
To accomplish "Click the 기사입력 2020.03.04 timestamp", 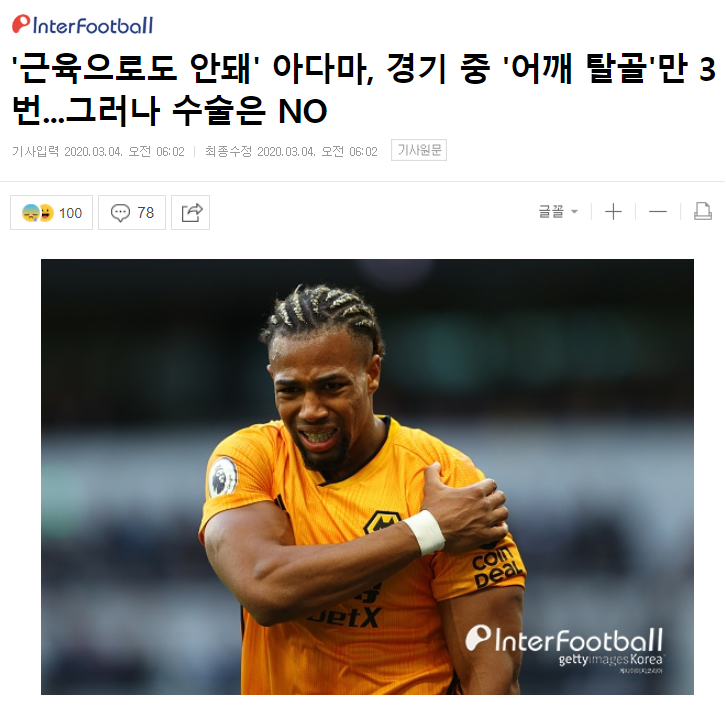I will click(98, 151).
